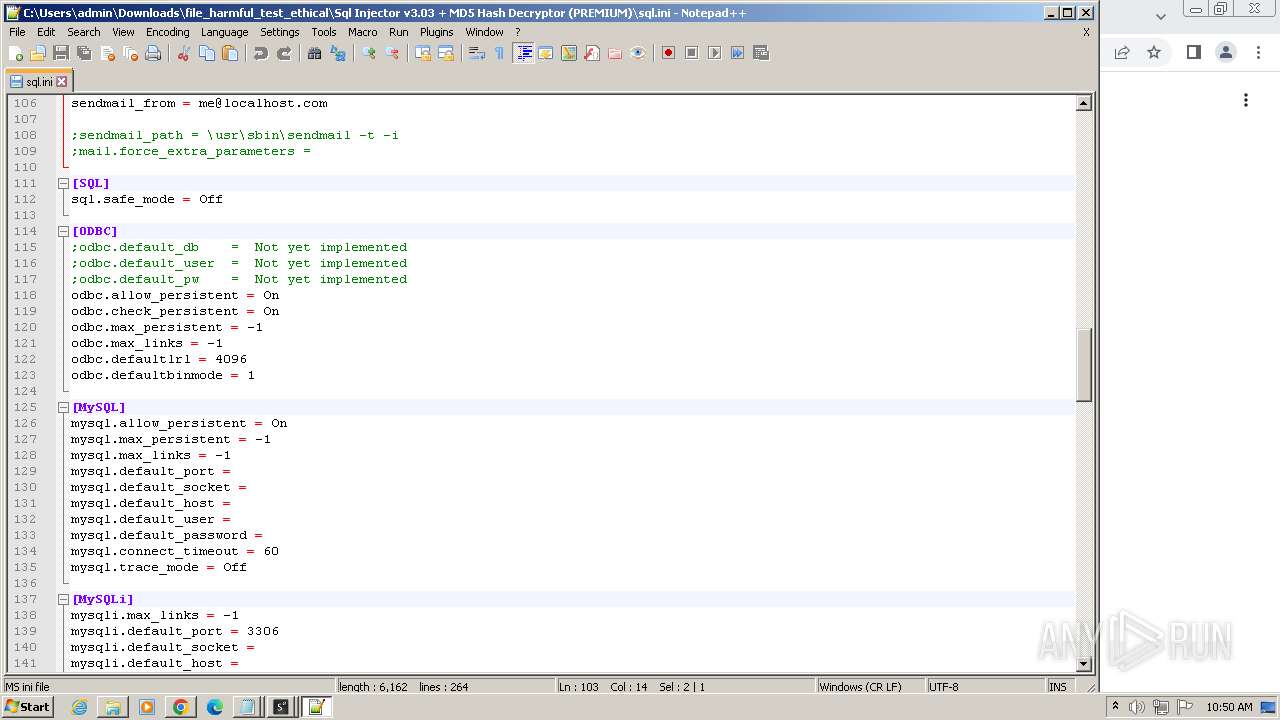Open the Search menu
This screenshot has width=1280, height=720.
tap(84, 32)
